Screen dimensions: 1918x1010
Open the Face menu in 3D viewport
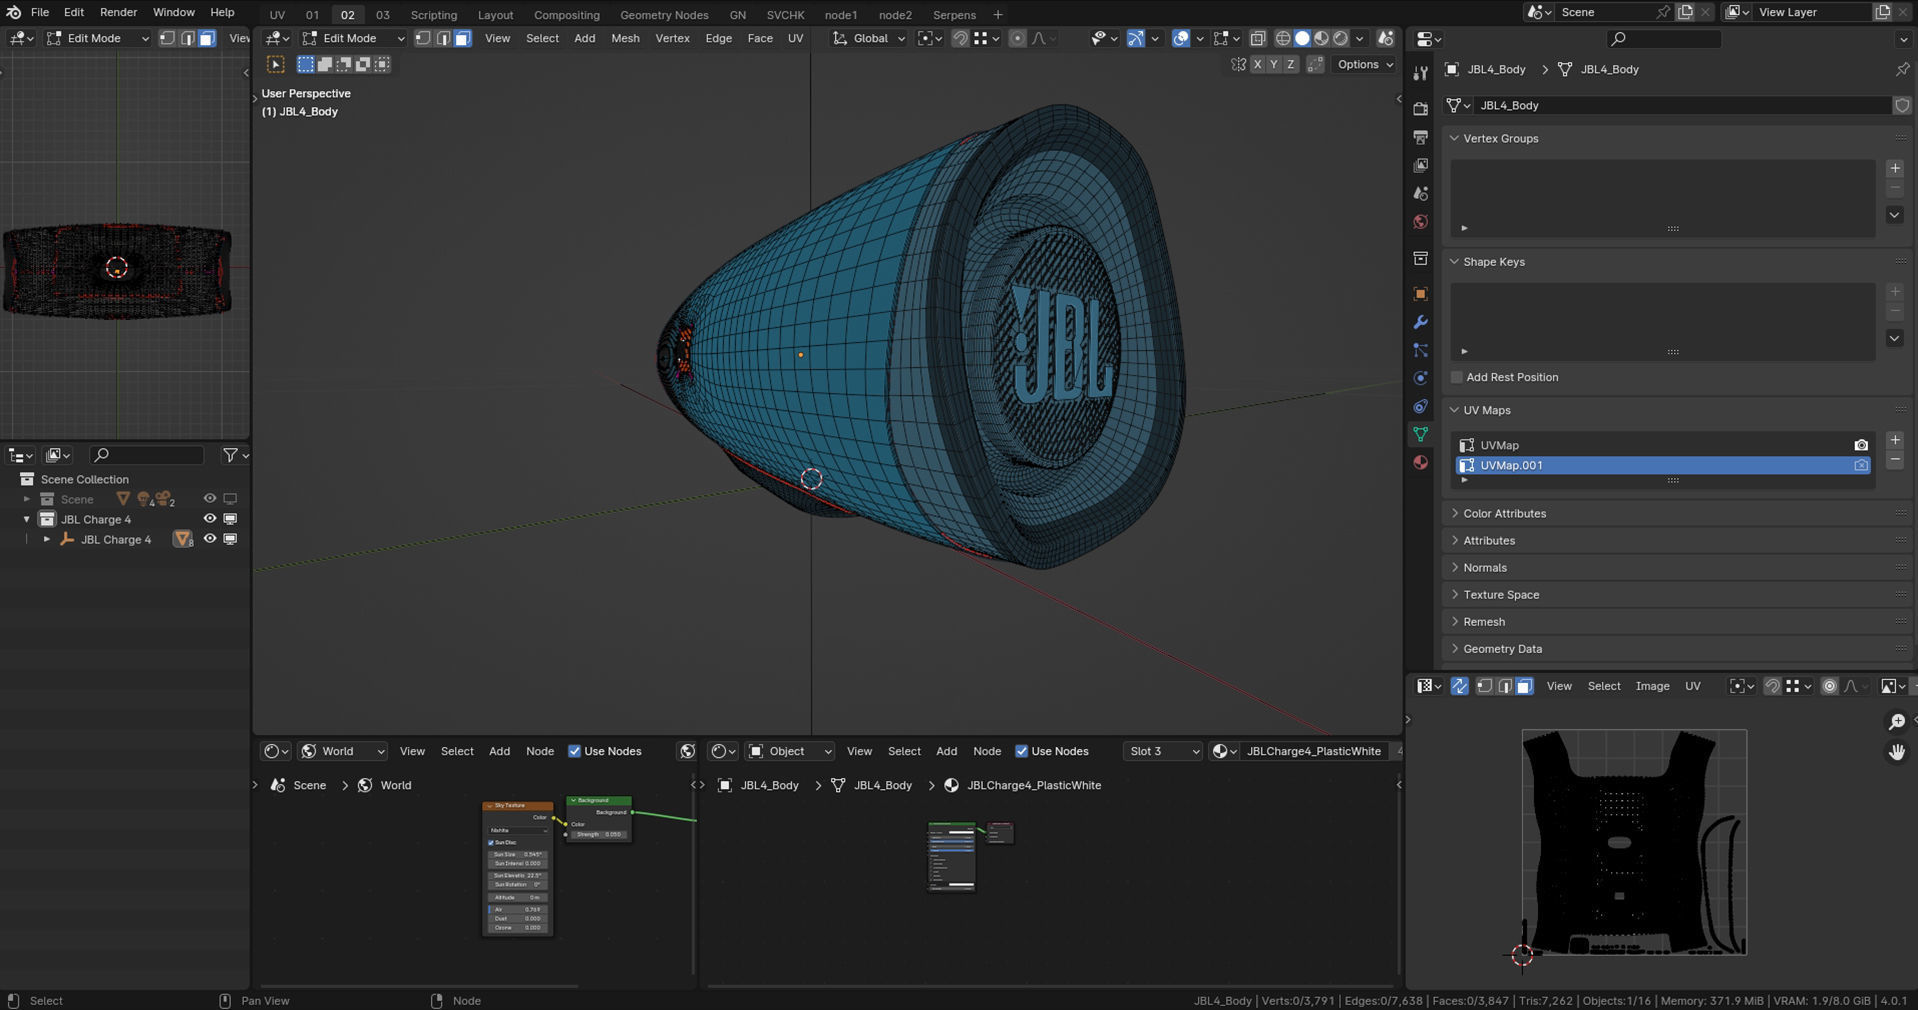click(x=760, y=38)
